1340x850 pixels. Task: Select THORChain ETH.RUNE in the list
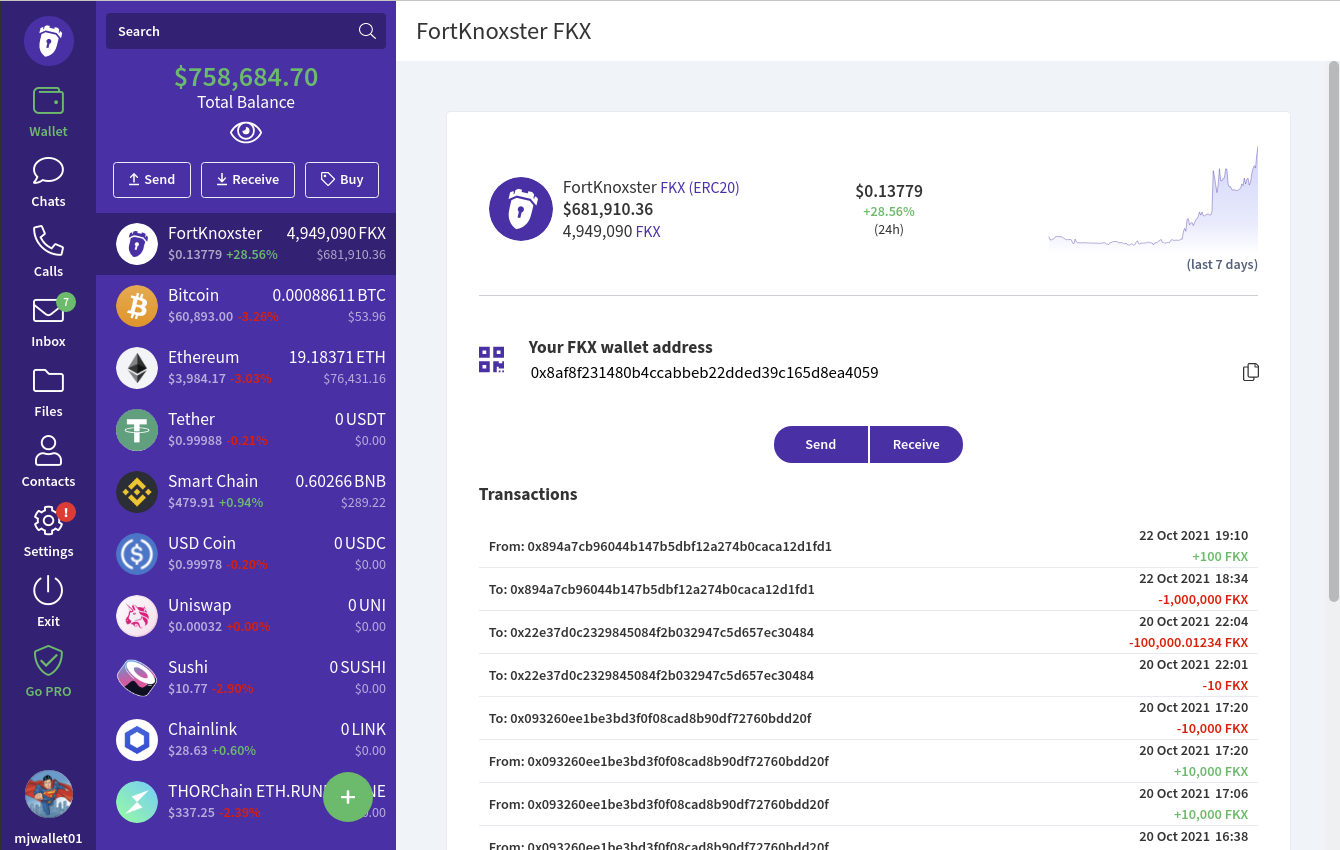pyautogui.click(x=246, y=801)
